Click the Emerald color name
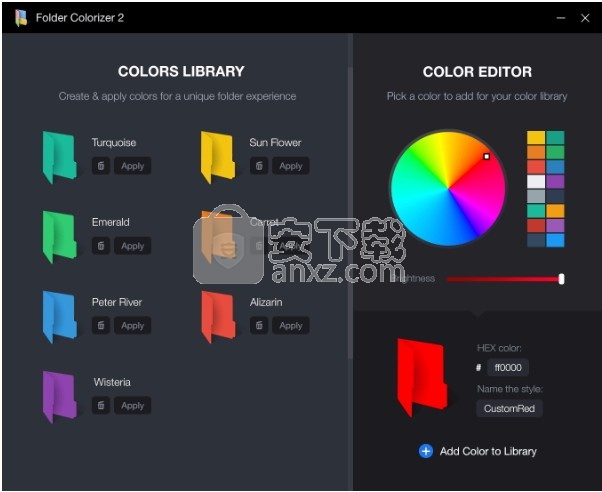 (111, 222)
